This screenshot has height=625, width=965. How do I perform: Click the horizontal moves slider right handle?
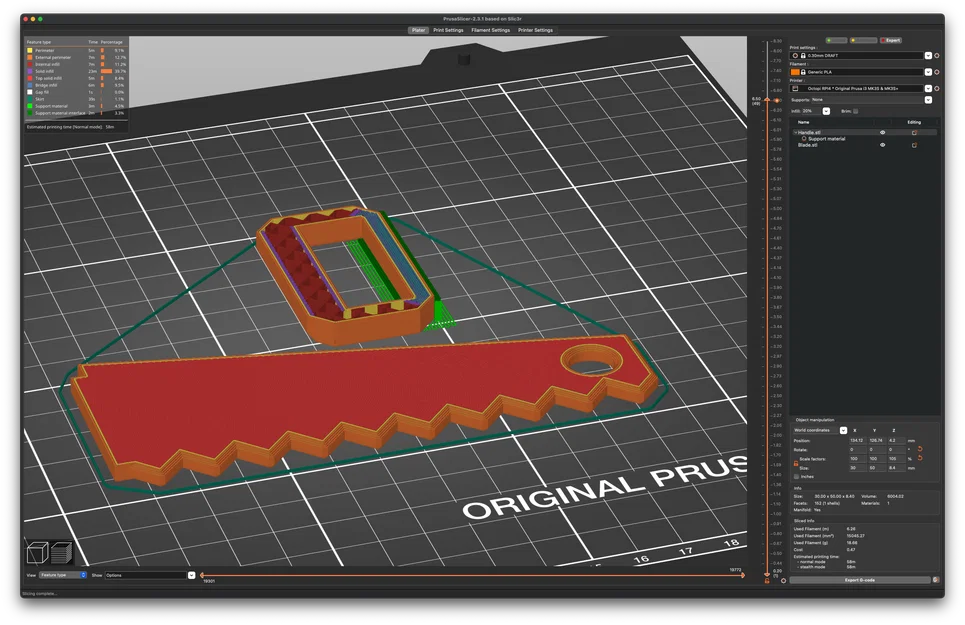(743, 575)
